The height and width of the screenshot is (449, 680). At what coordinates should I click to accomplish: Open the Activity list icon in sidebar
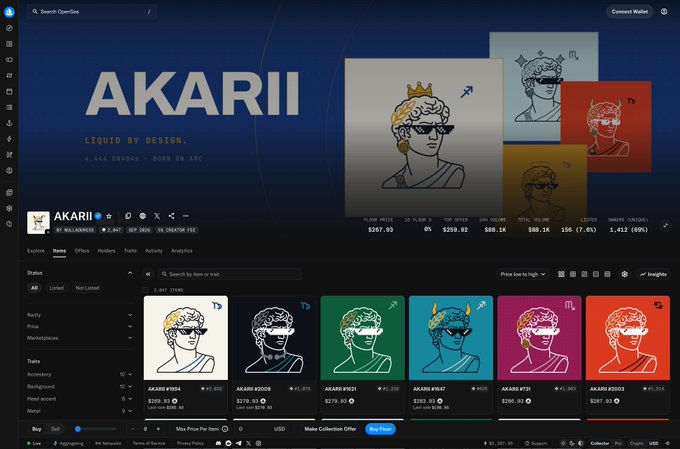point(9,107)
